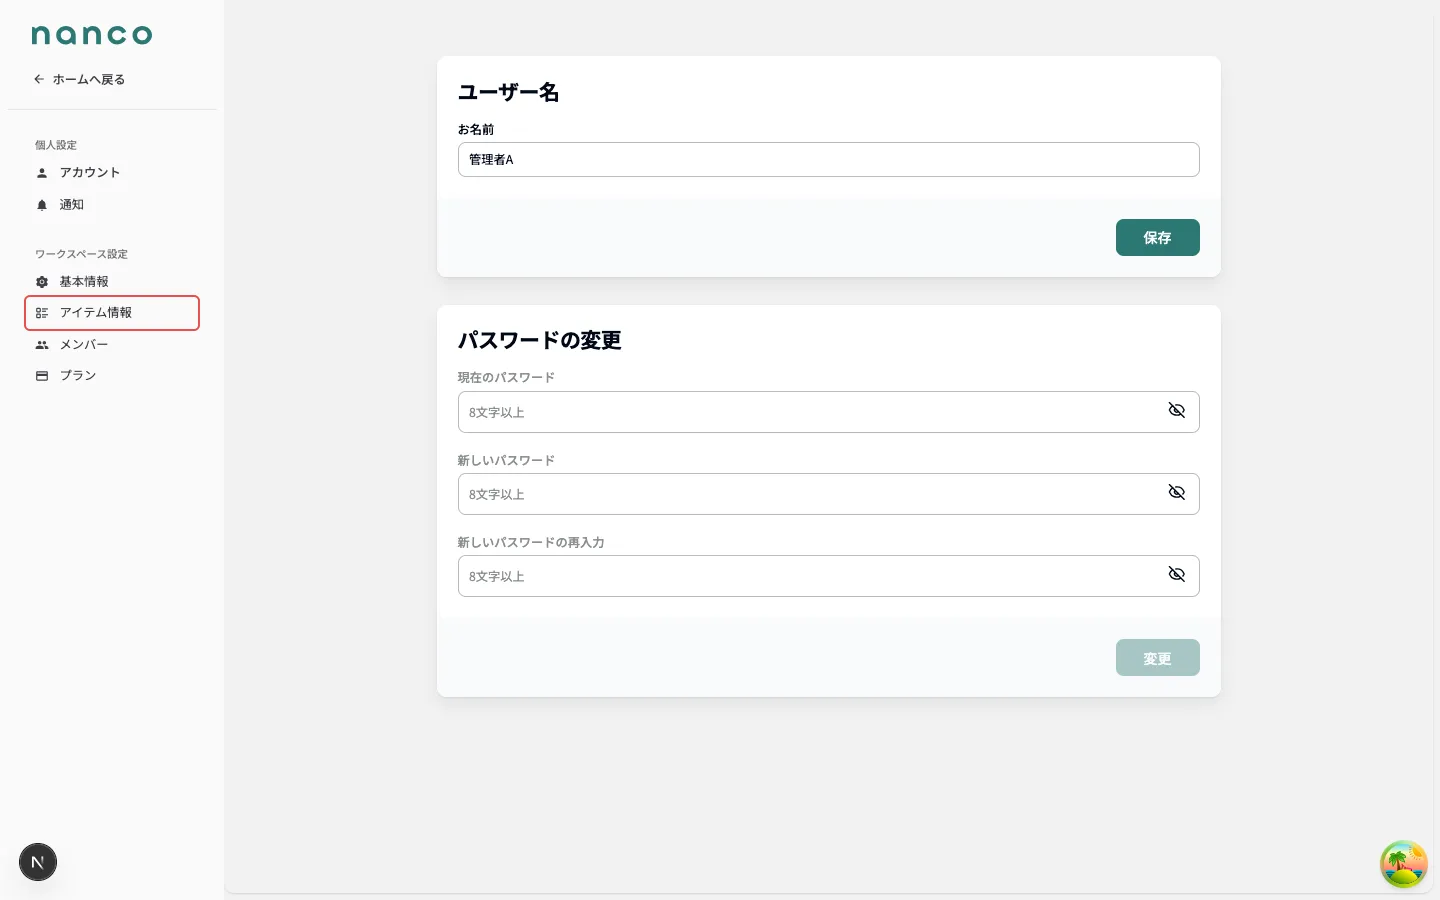Screen dimensions: 1440x900
Task: Click the ユーザー名 heading
Action: pos(508,92)
